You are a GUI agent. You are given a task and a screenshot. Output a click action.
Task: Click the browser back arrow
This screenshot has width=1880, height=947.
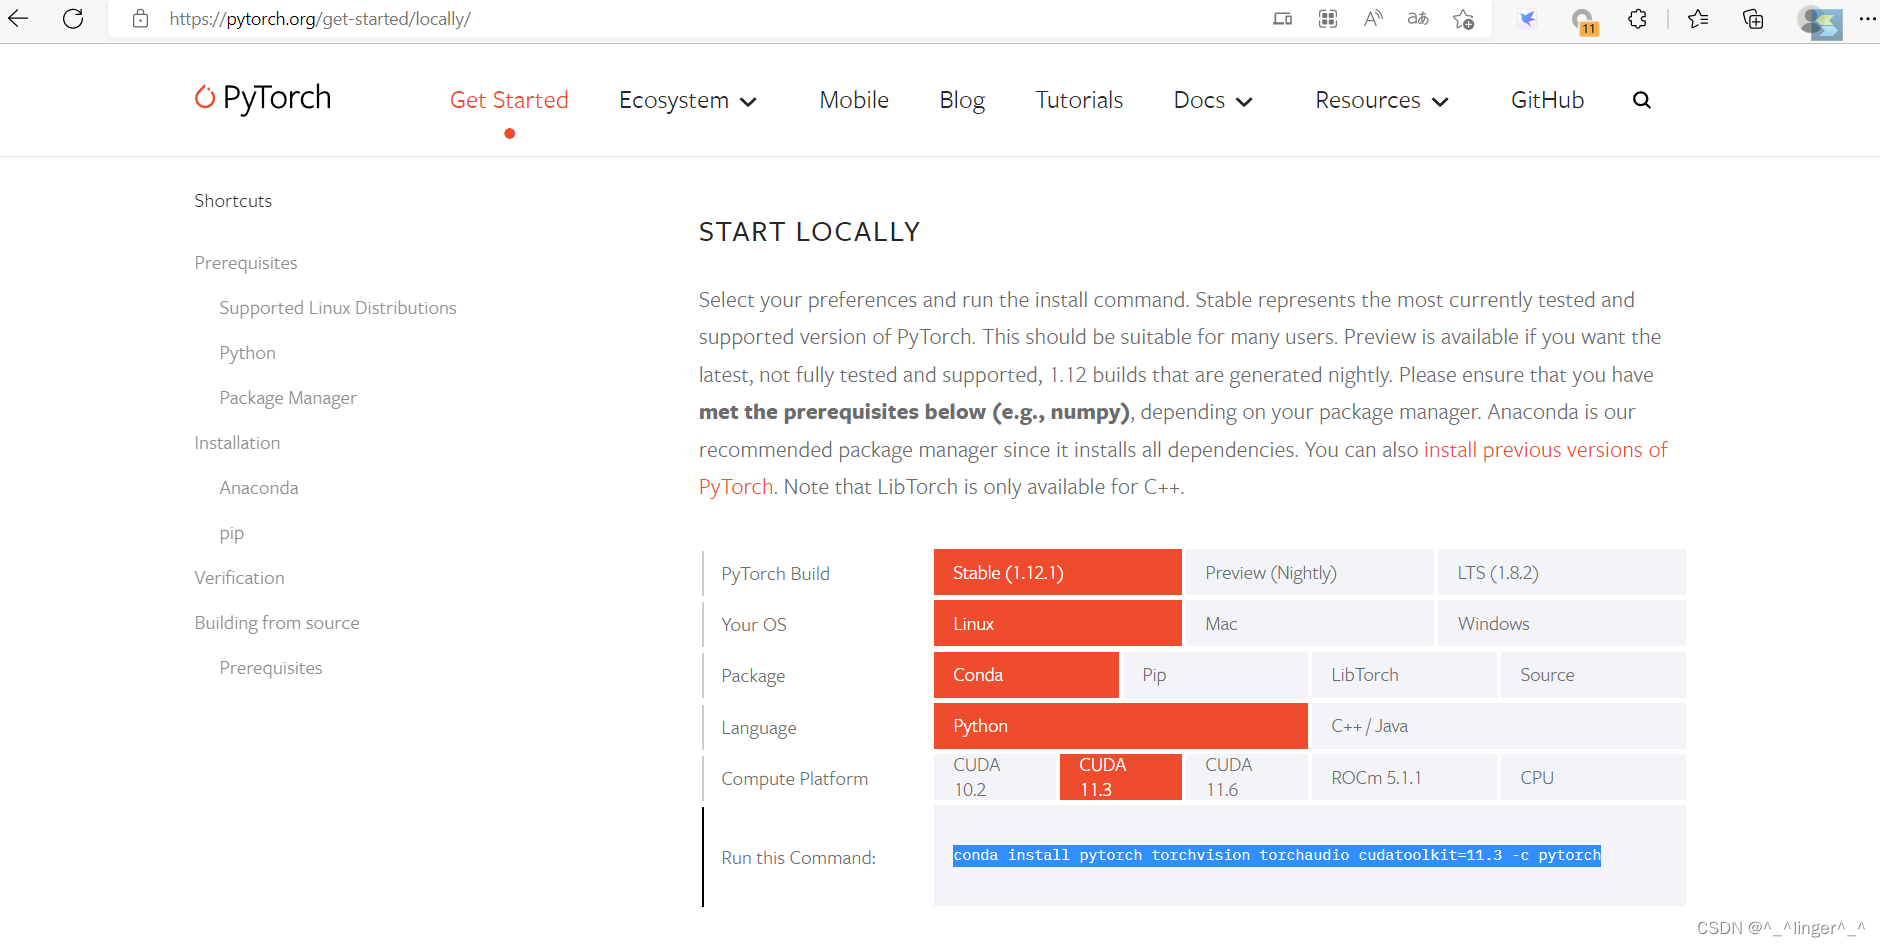(x=18, y=18)
